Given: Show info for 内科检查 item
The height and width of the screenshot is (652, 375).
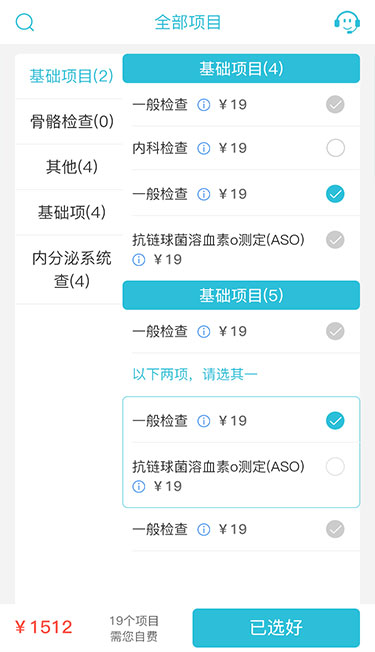Looking at the screenshot, I should pyautogui.click(x=203, y=148).
